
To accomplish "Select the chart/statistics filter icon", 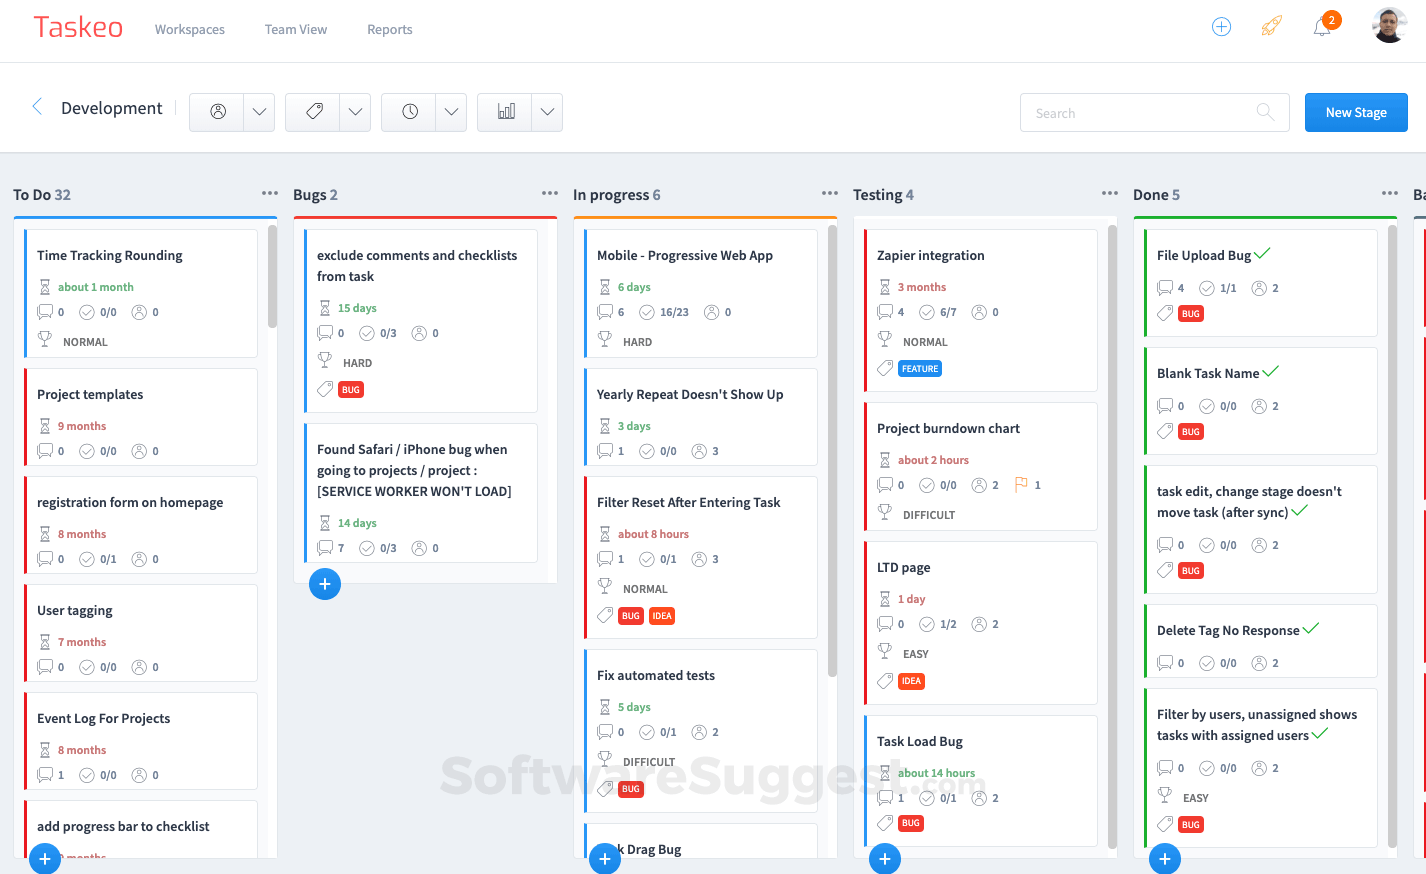I will point(505,112).
